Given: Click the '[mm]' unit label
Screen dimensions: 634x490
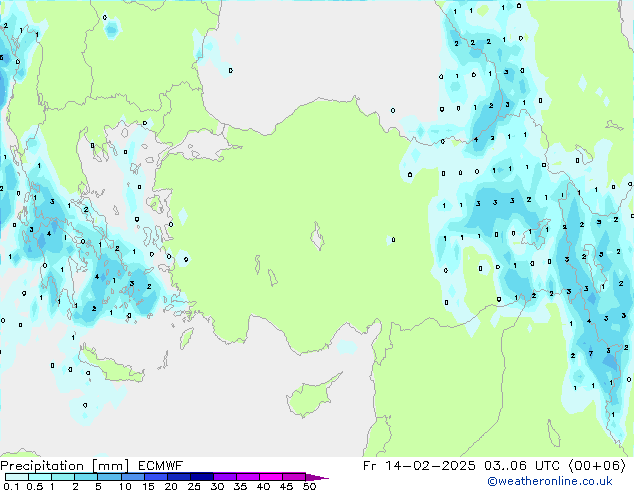Looking at the screenshot, I should click(x=111, y=466).
